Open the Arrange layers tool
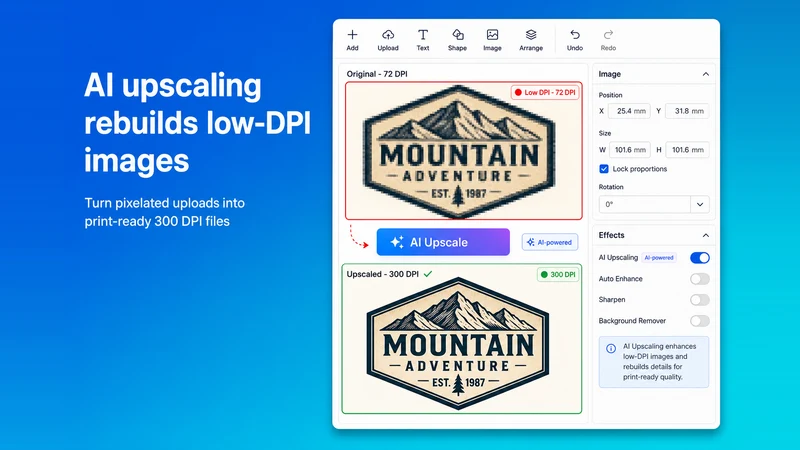Viewport: 800px width, 450px height. (531, 40)
